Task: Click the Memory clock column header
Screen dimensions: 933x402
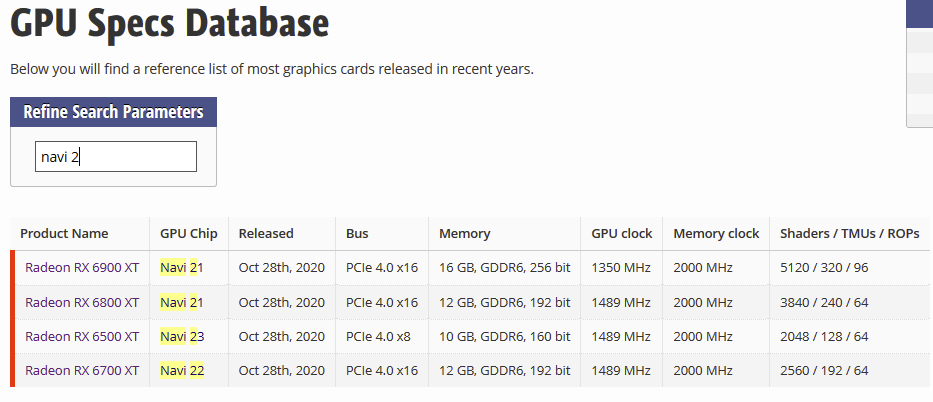Action: click(716, 234)
